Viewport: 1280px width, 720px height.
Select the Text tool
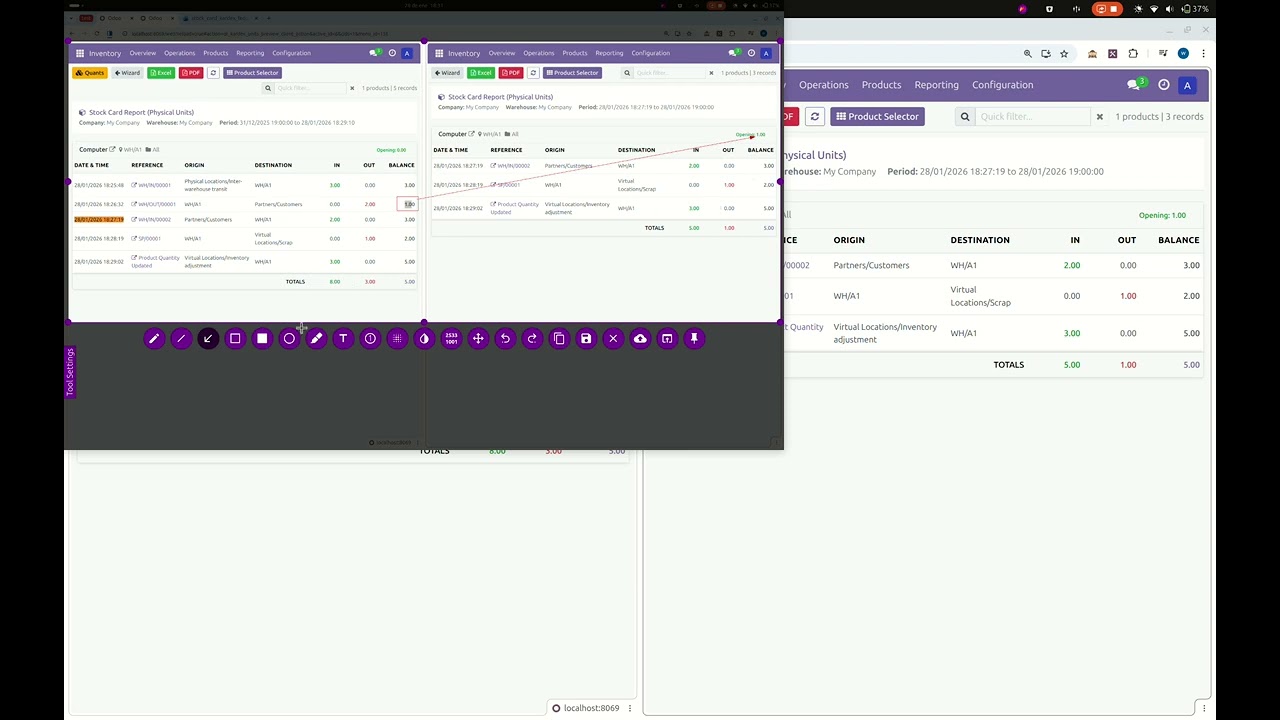click(343, 339)
